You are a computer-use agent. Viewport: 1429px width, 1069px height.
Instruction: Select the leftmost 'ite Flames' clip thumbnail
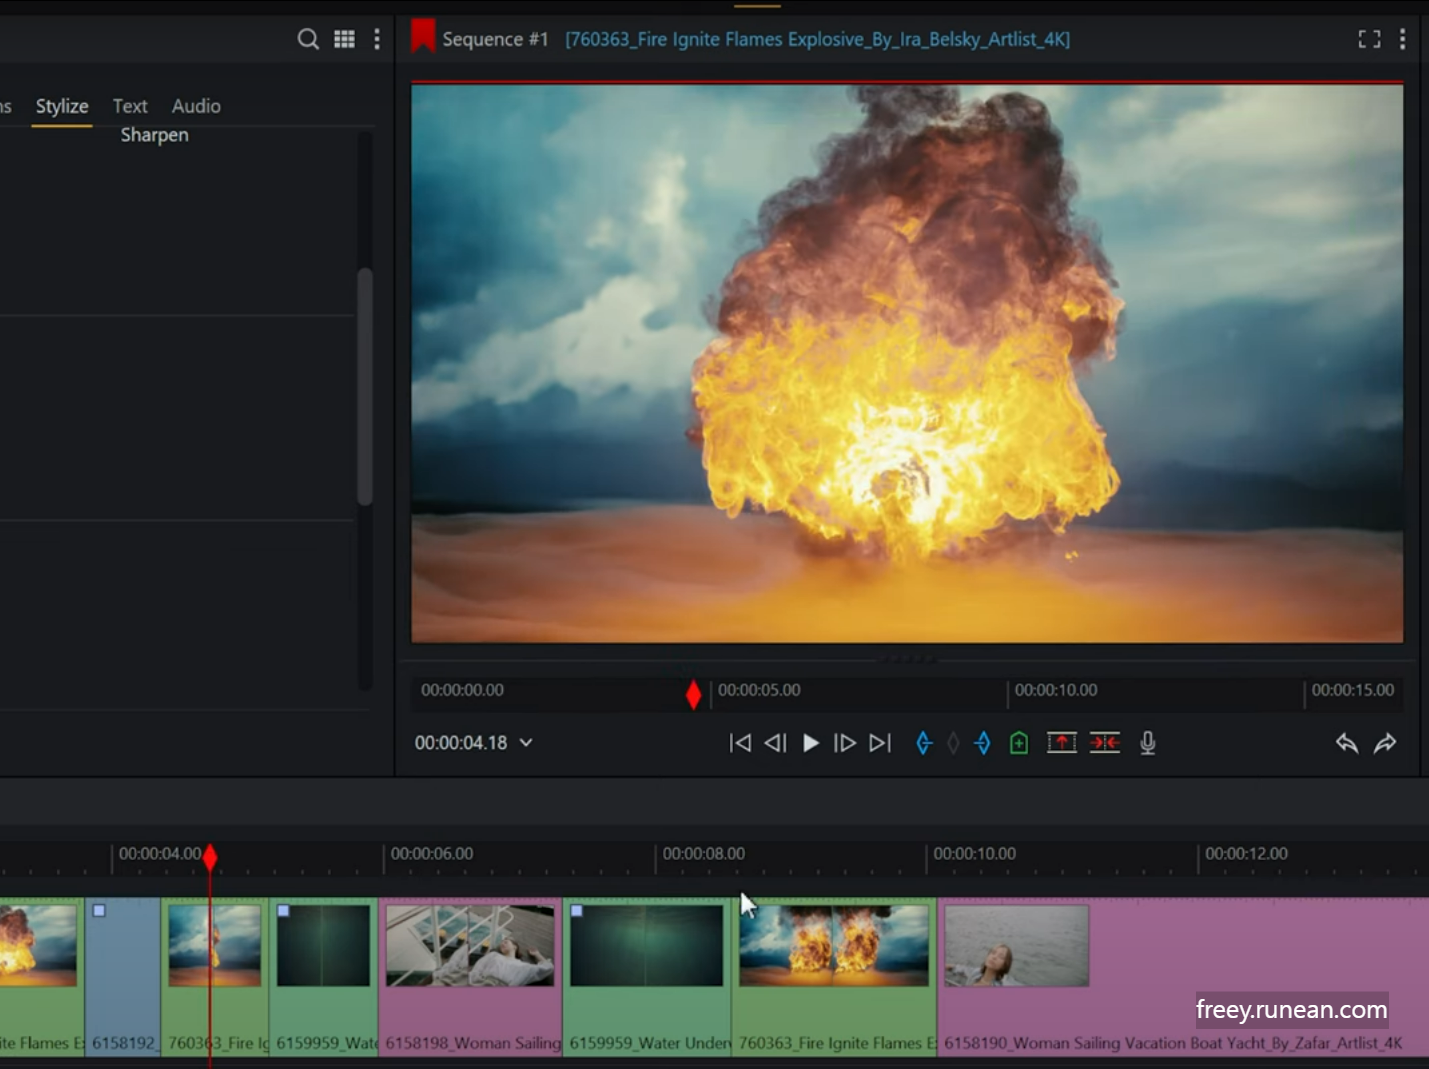[x=38, y=946]
